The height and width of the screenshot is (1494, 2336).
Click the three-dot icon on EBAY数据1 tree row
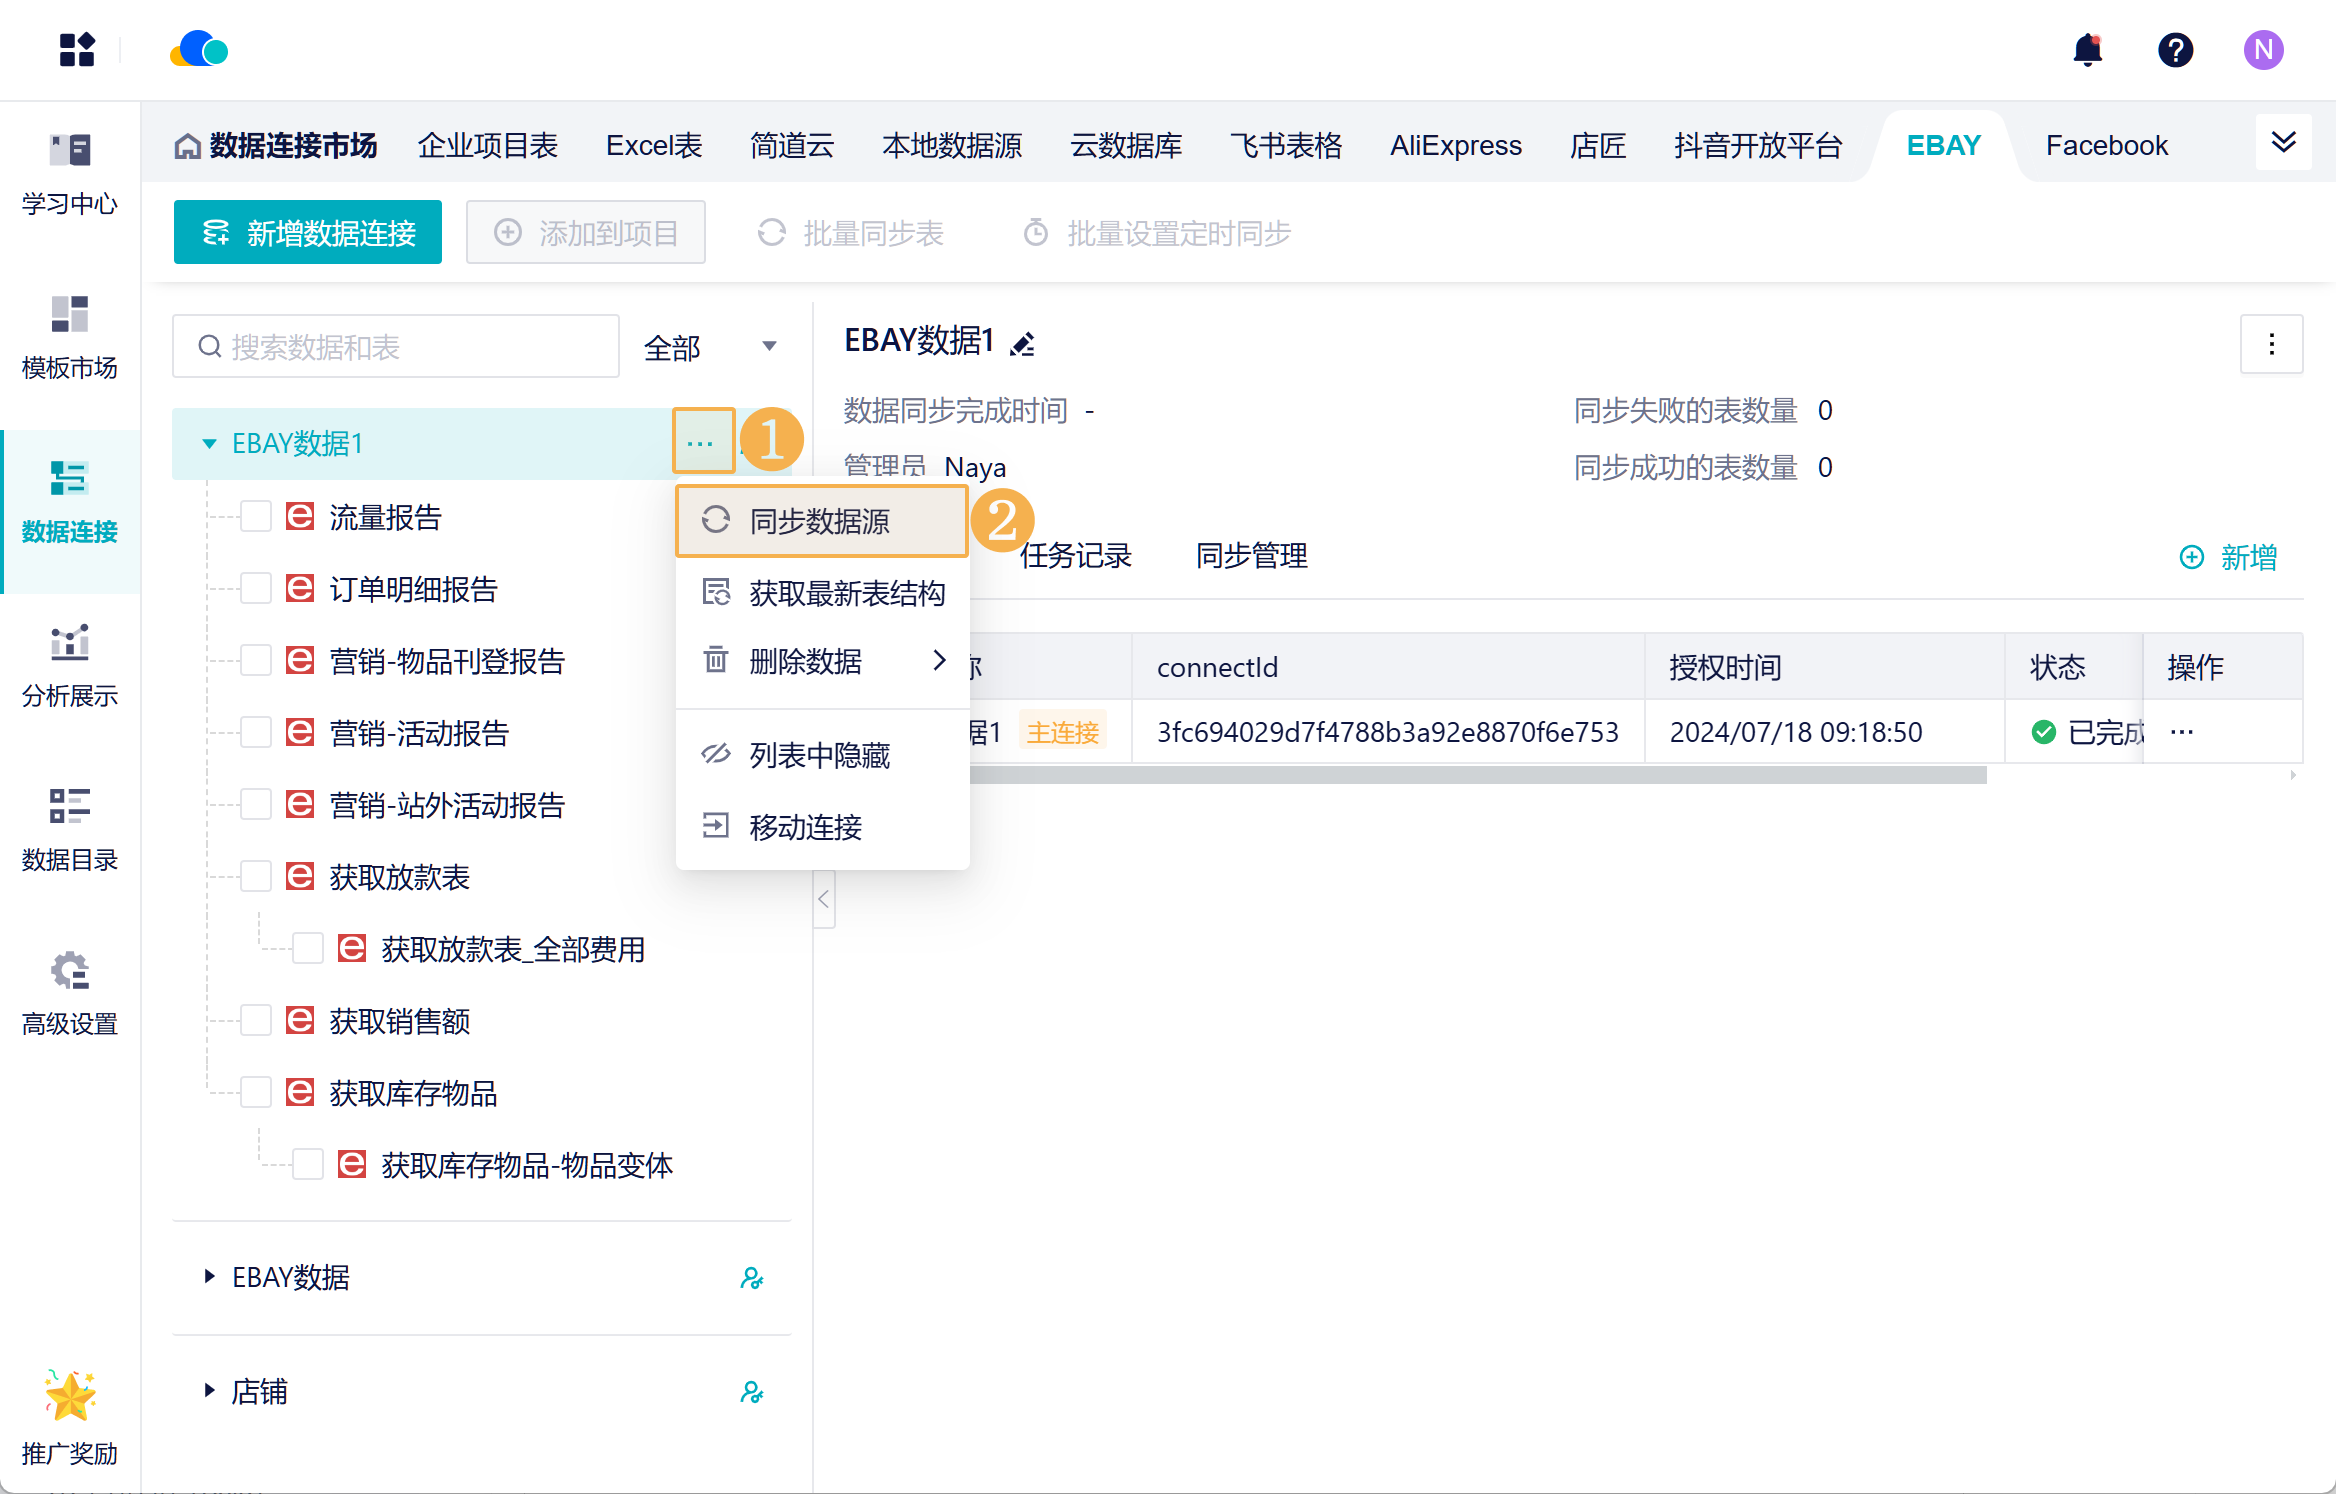(701, 443)
